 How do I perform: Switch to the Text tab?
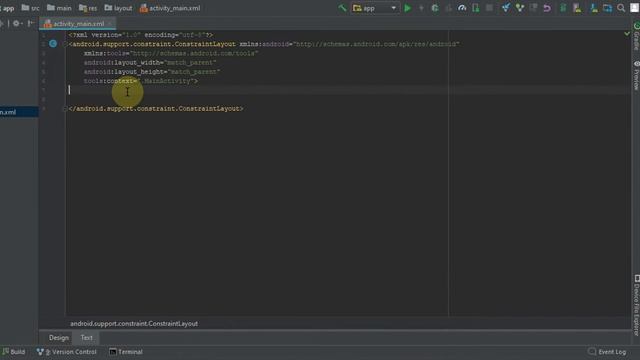pyautogui.click(x=87, y=338)
